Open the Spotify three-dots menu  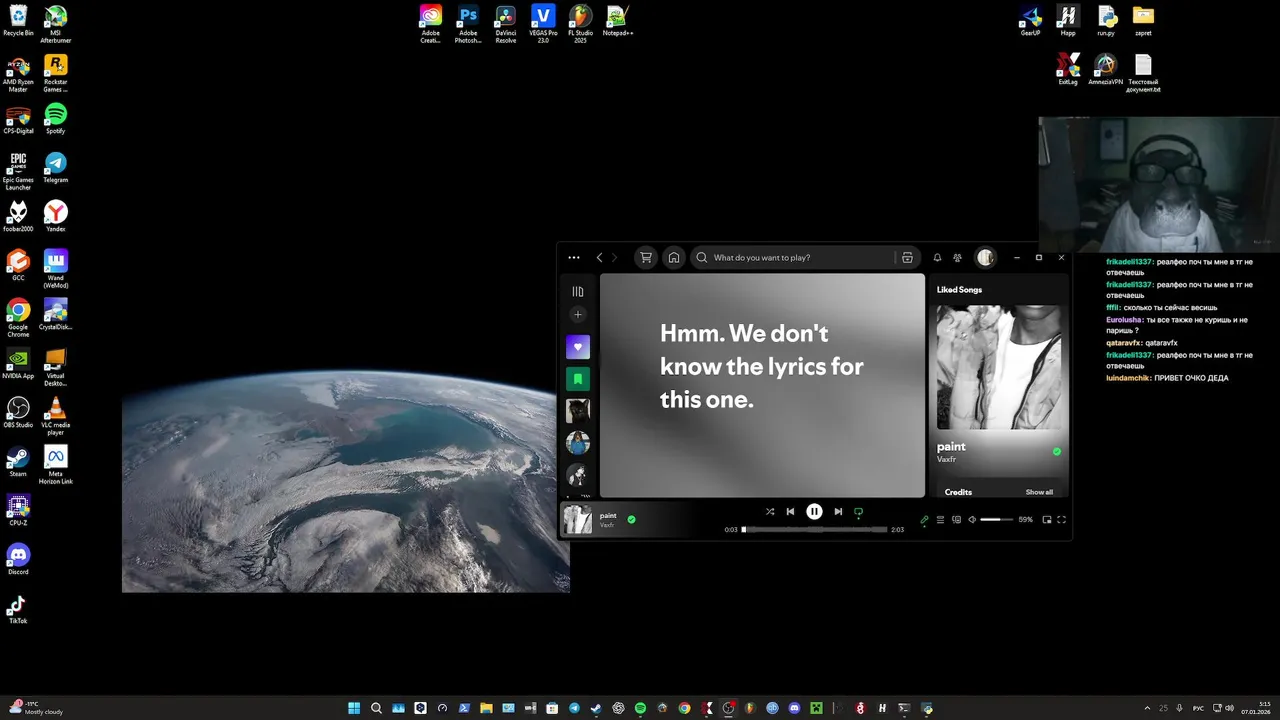tap(574, 257)
